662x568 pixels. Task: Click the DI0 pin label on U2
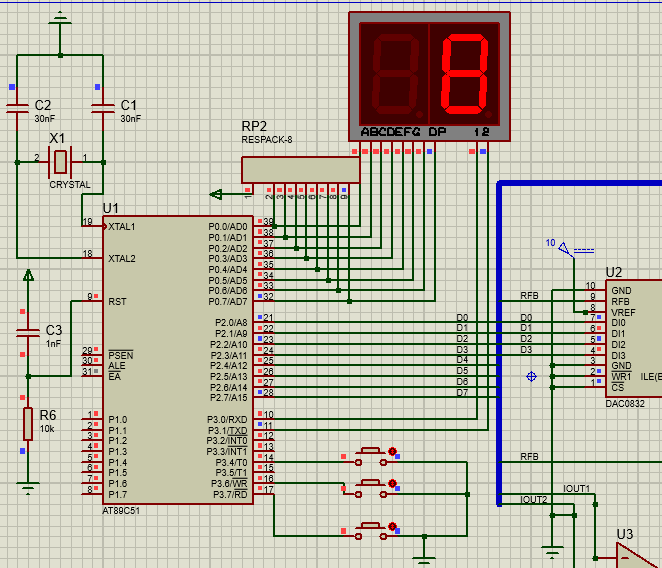coord(618,323)
